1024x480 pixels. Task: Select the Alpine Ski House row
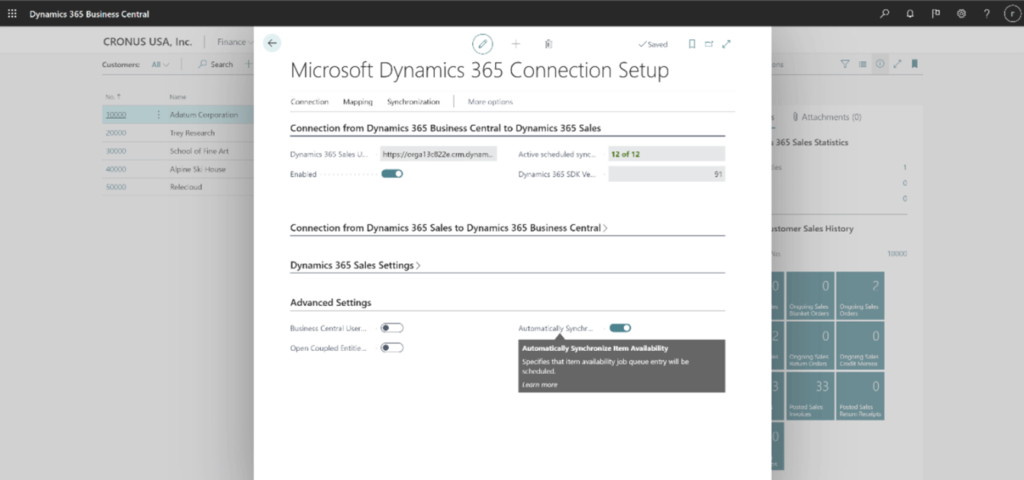click(x=178, y=169)
